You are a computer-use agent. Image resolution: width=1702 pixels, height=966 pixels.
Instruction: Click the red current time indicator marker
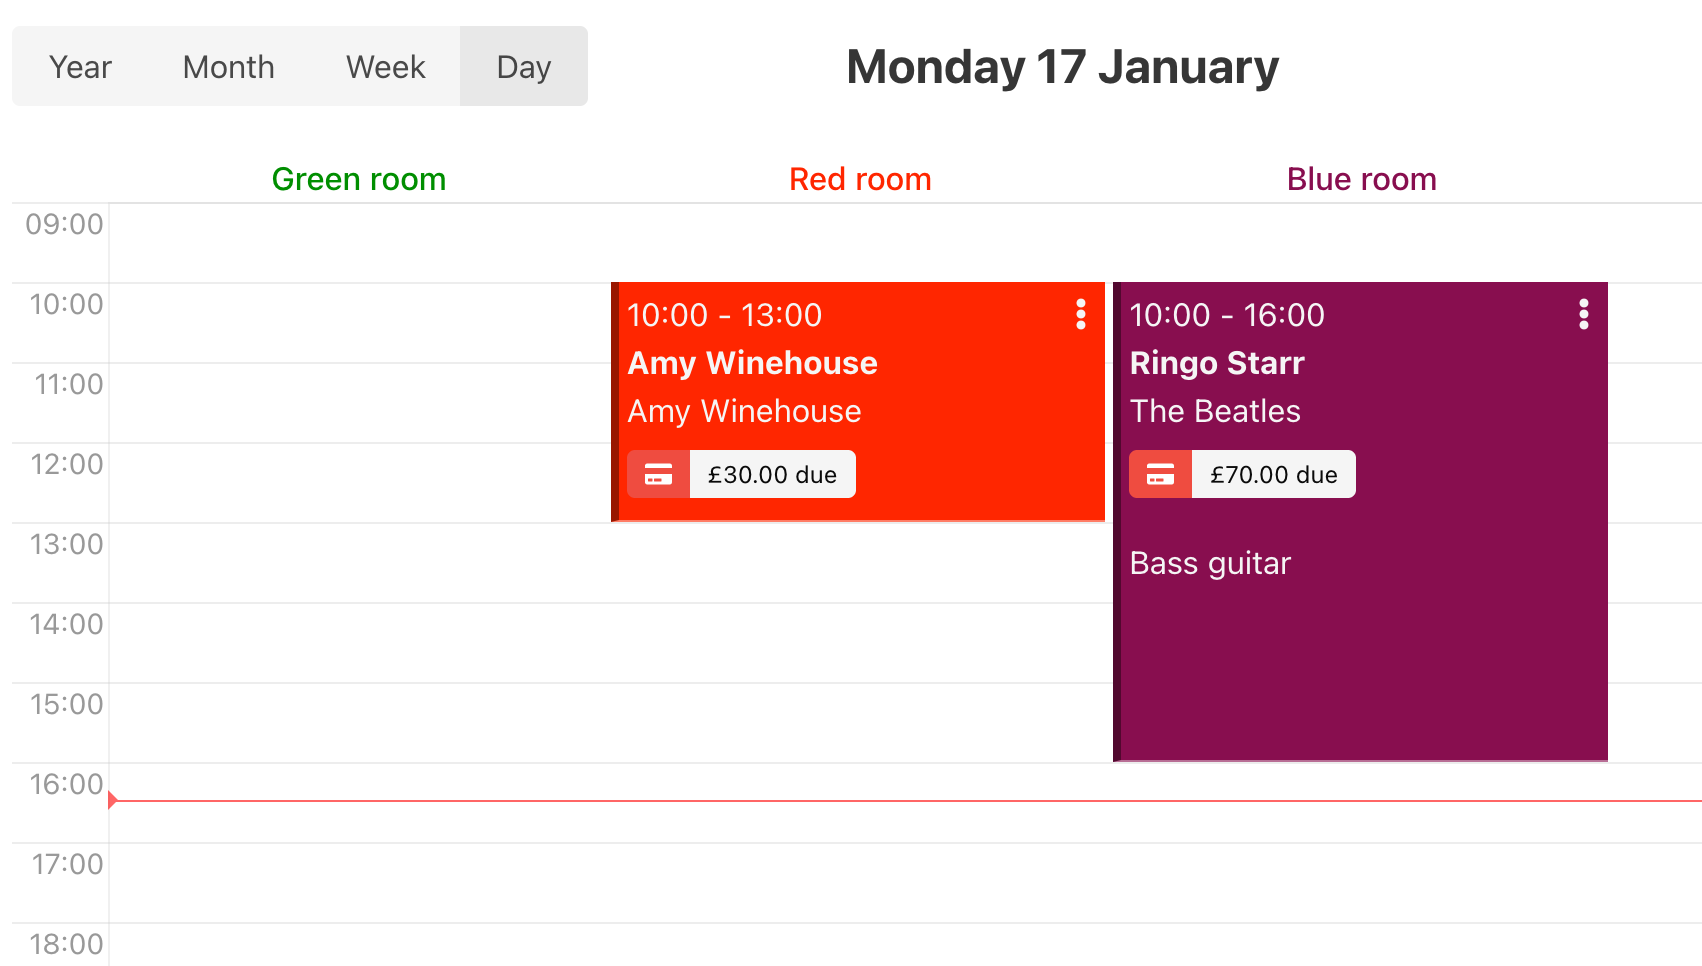(113, 800)
